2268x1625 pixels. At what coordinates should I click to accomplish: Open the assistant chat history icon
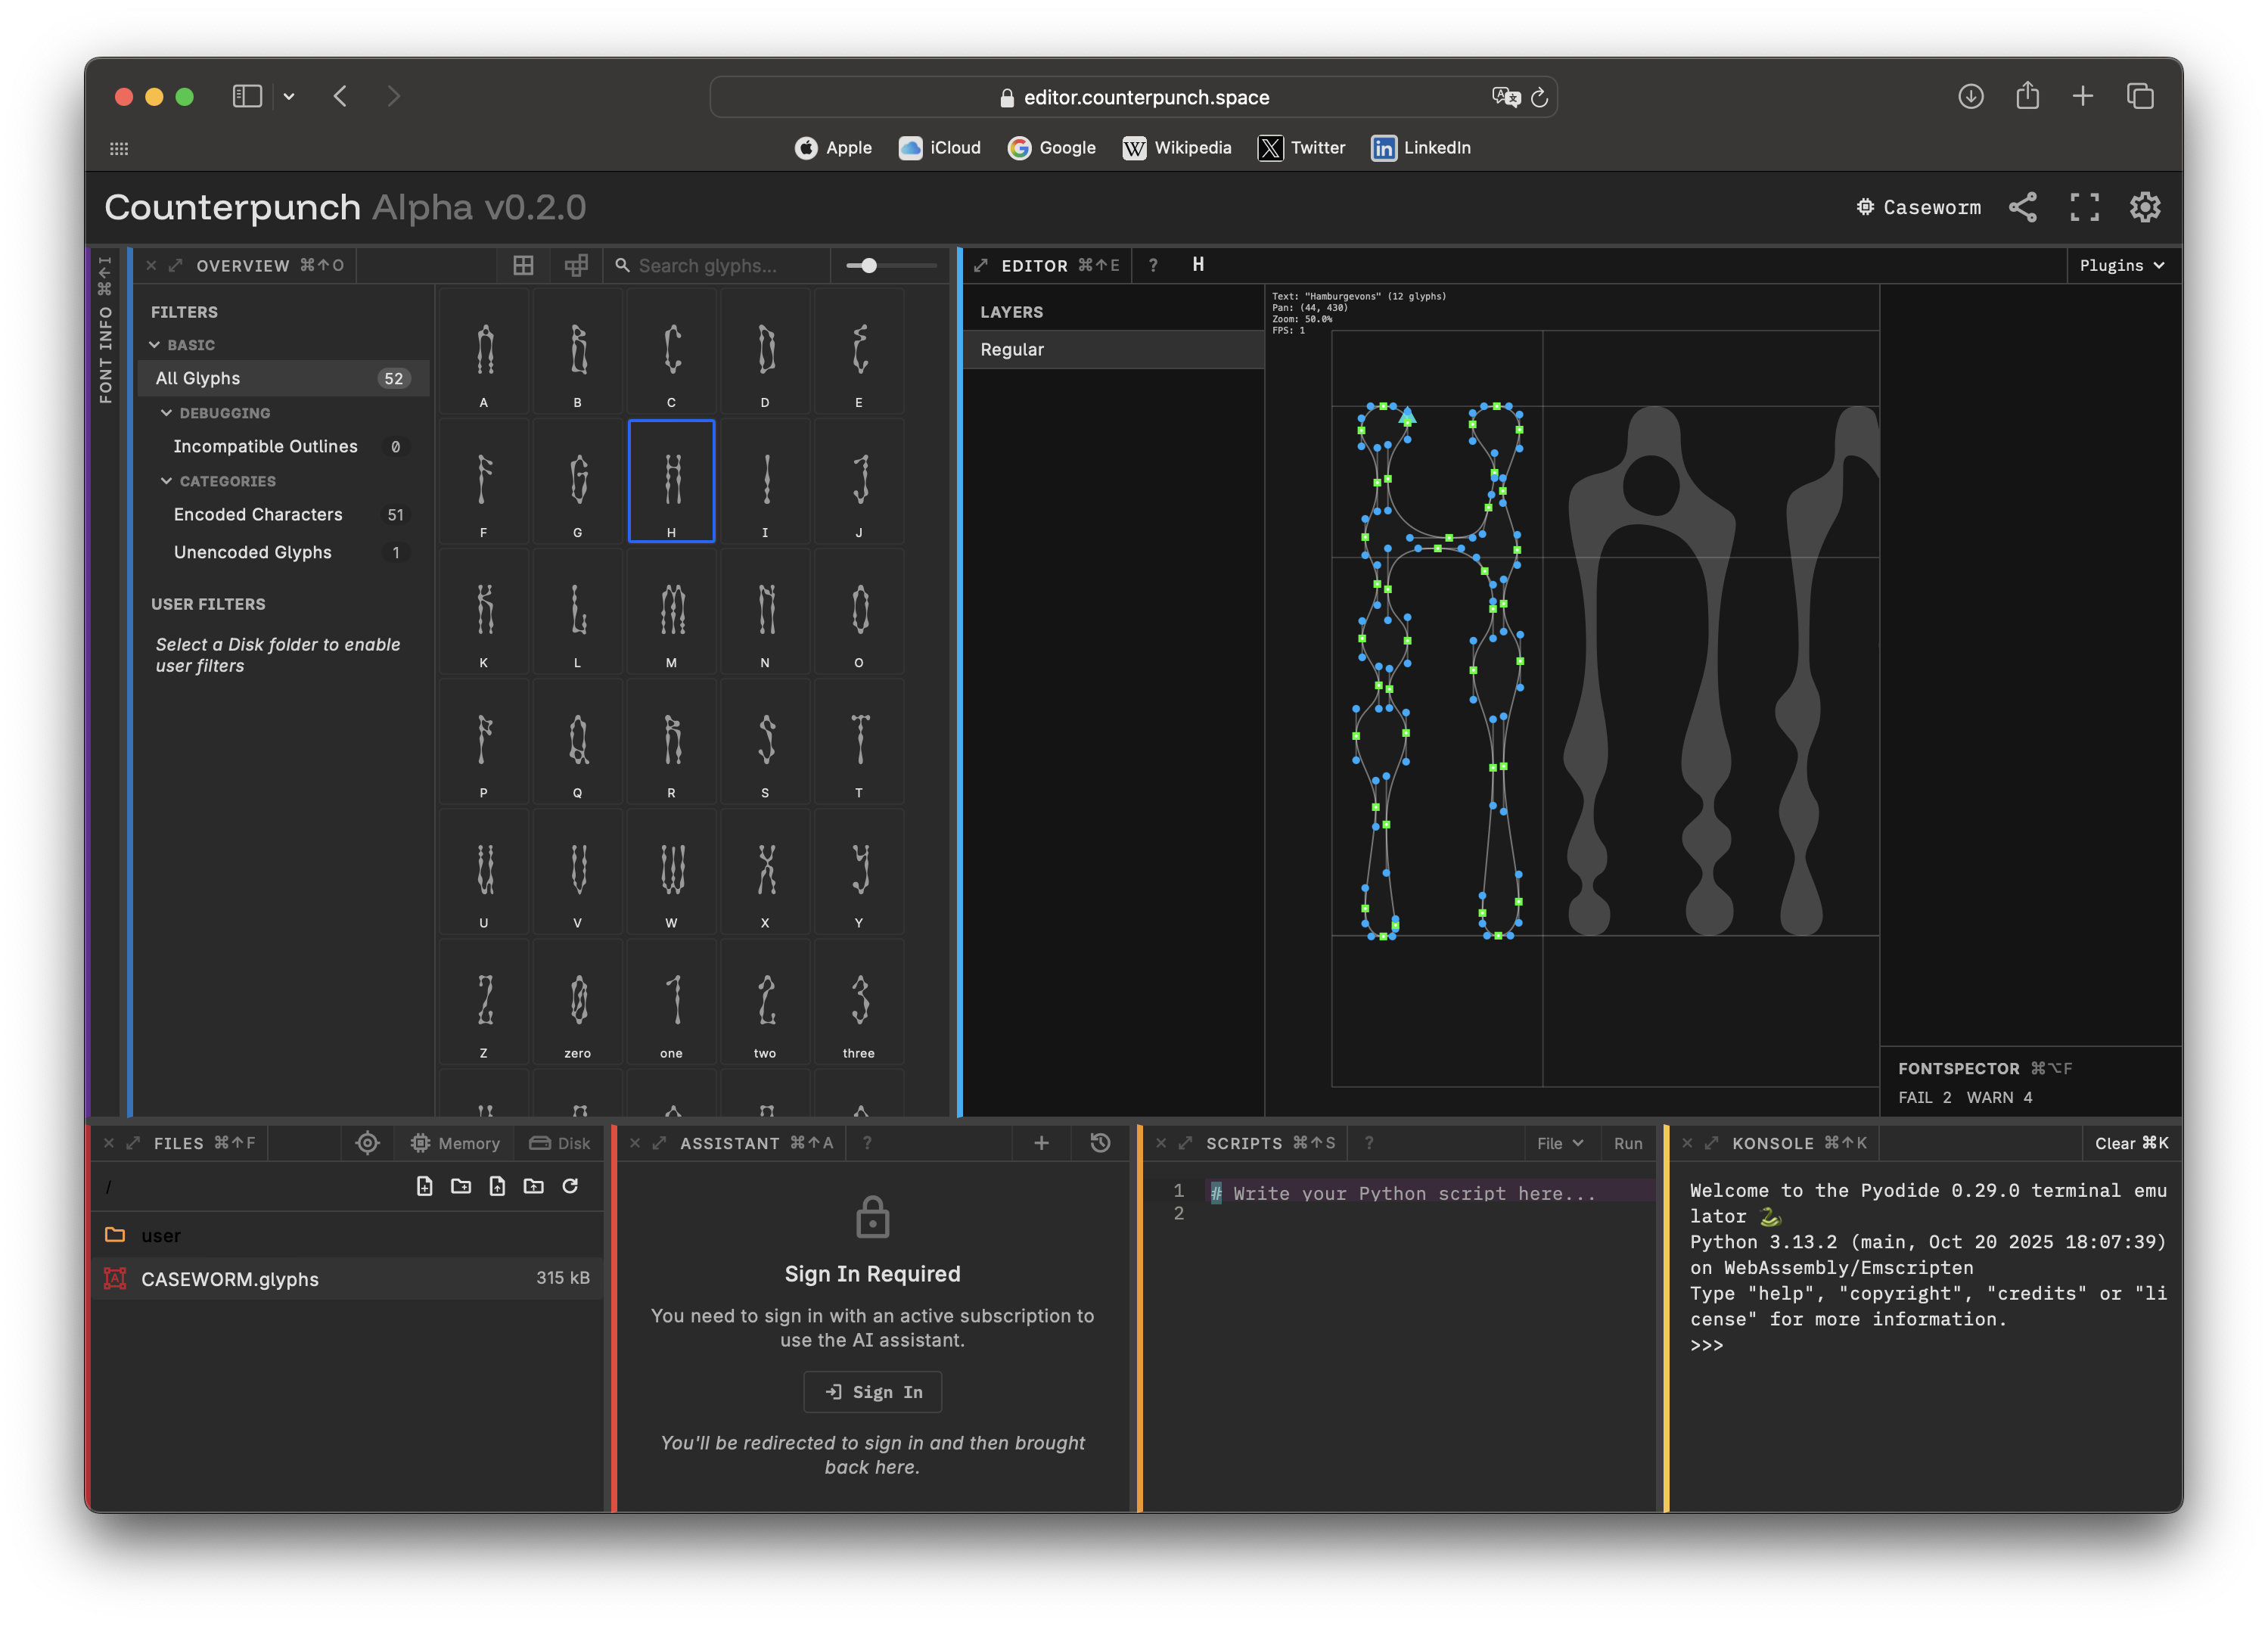click(x=1100, y=1143)
